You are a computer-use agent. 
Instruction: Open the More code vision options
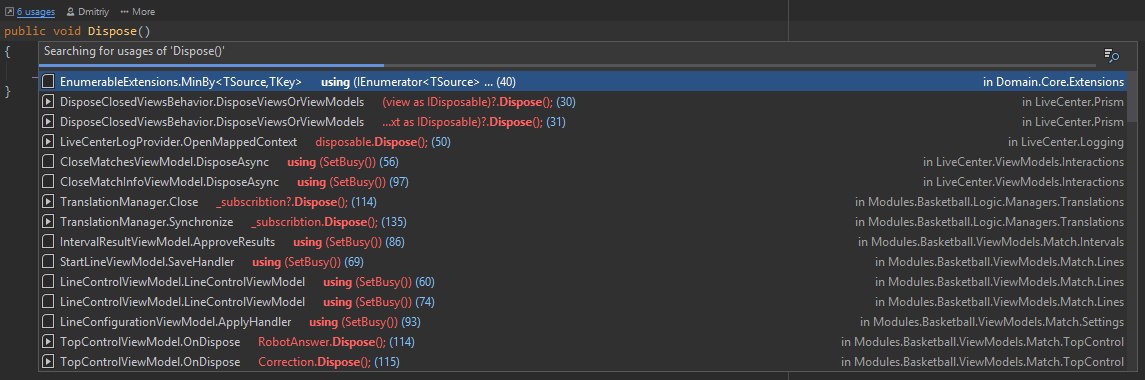tap(143, 12)
